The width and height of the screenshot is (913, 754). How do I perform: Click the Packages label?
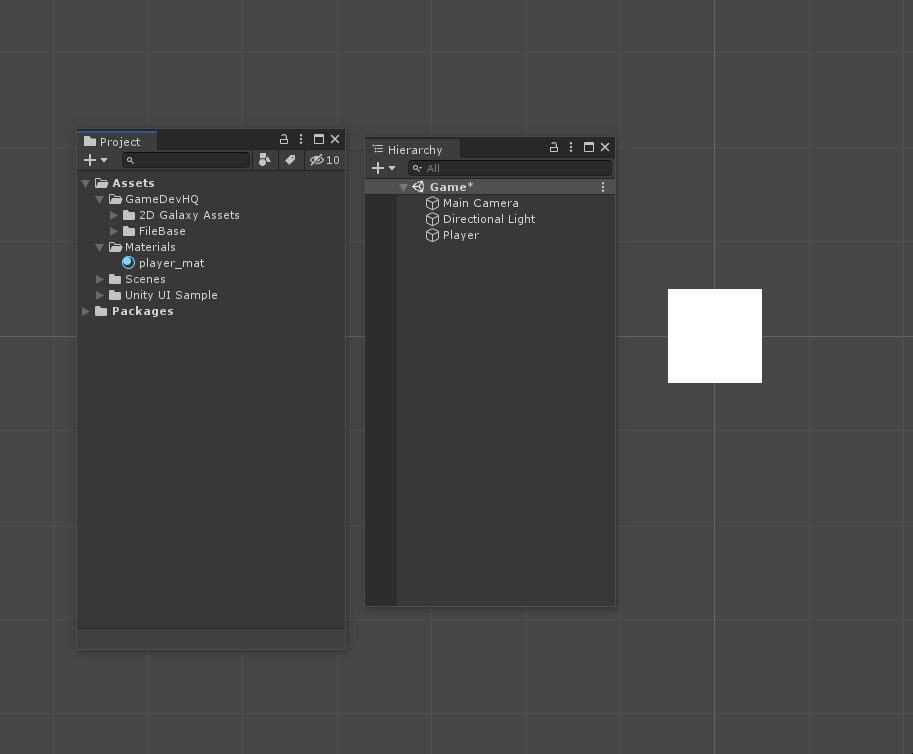tap(143, 311)
